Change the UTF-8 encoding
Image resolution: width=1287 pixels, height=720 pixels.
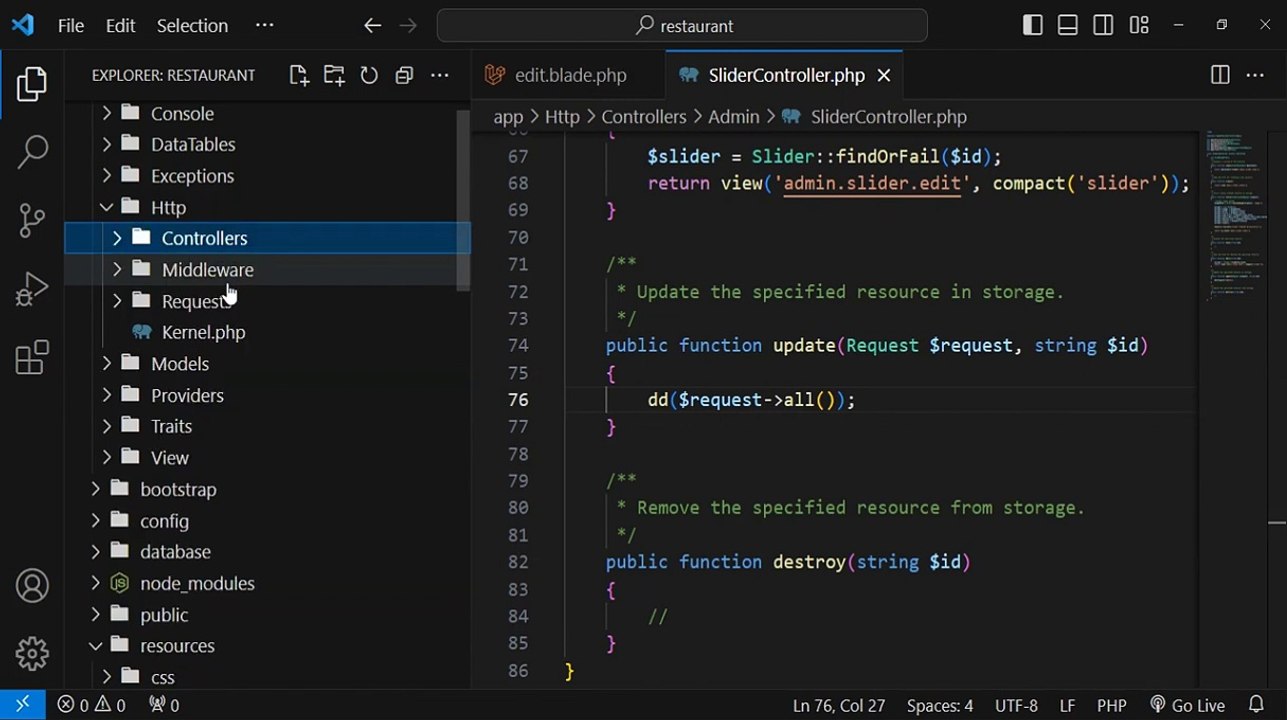[1016, 705]
